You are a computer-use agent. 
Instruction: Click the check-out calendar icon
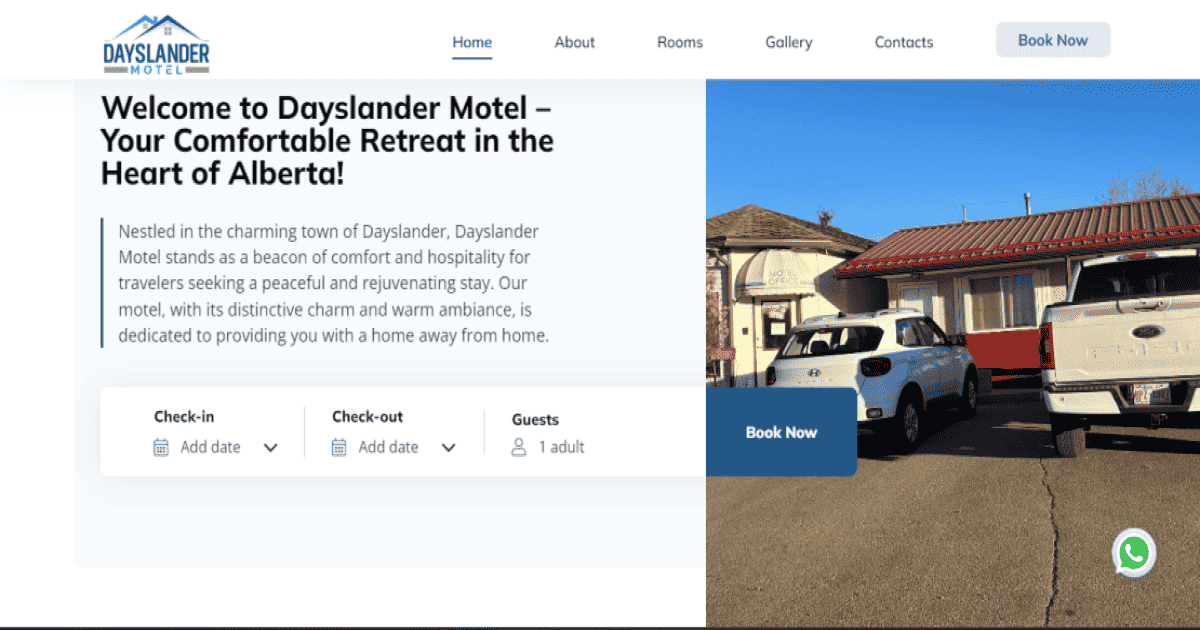(339, 447)
